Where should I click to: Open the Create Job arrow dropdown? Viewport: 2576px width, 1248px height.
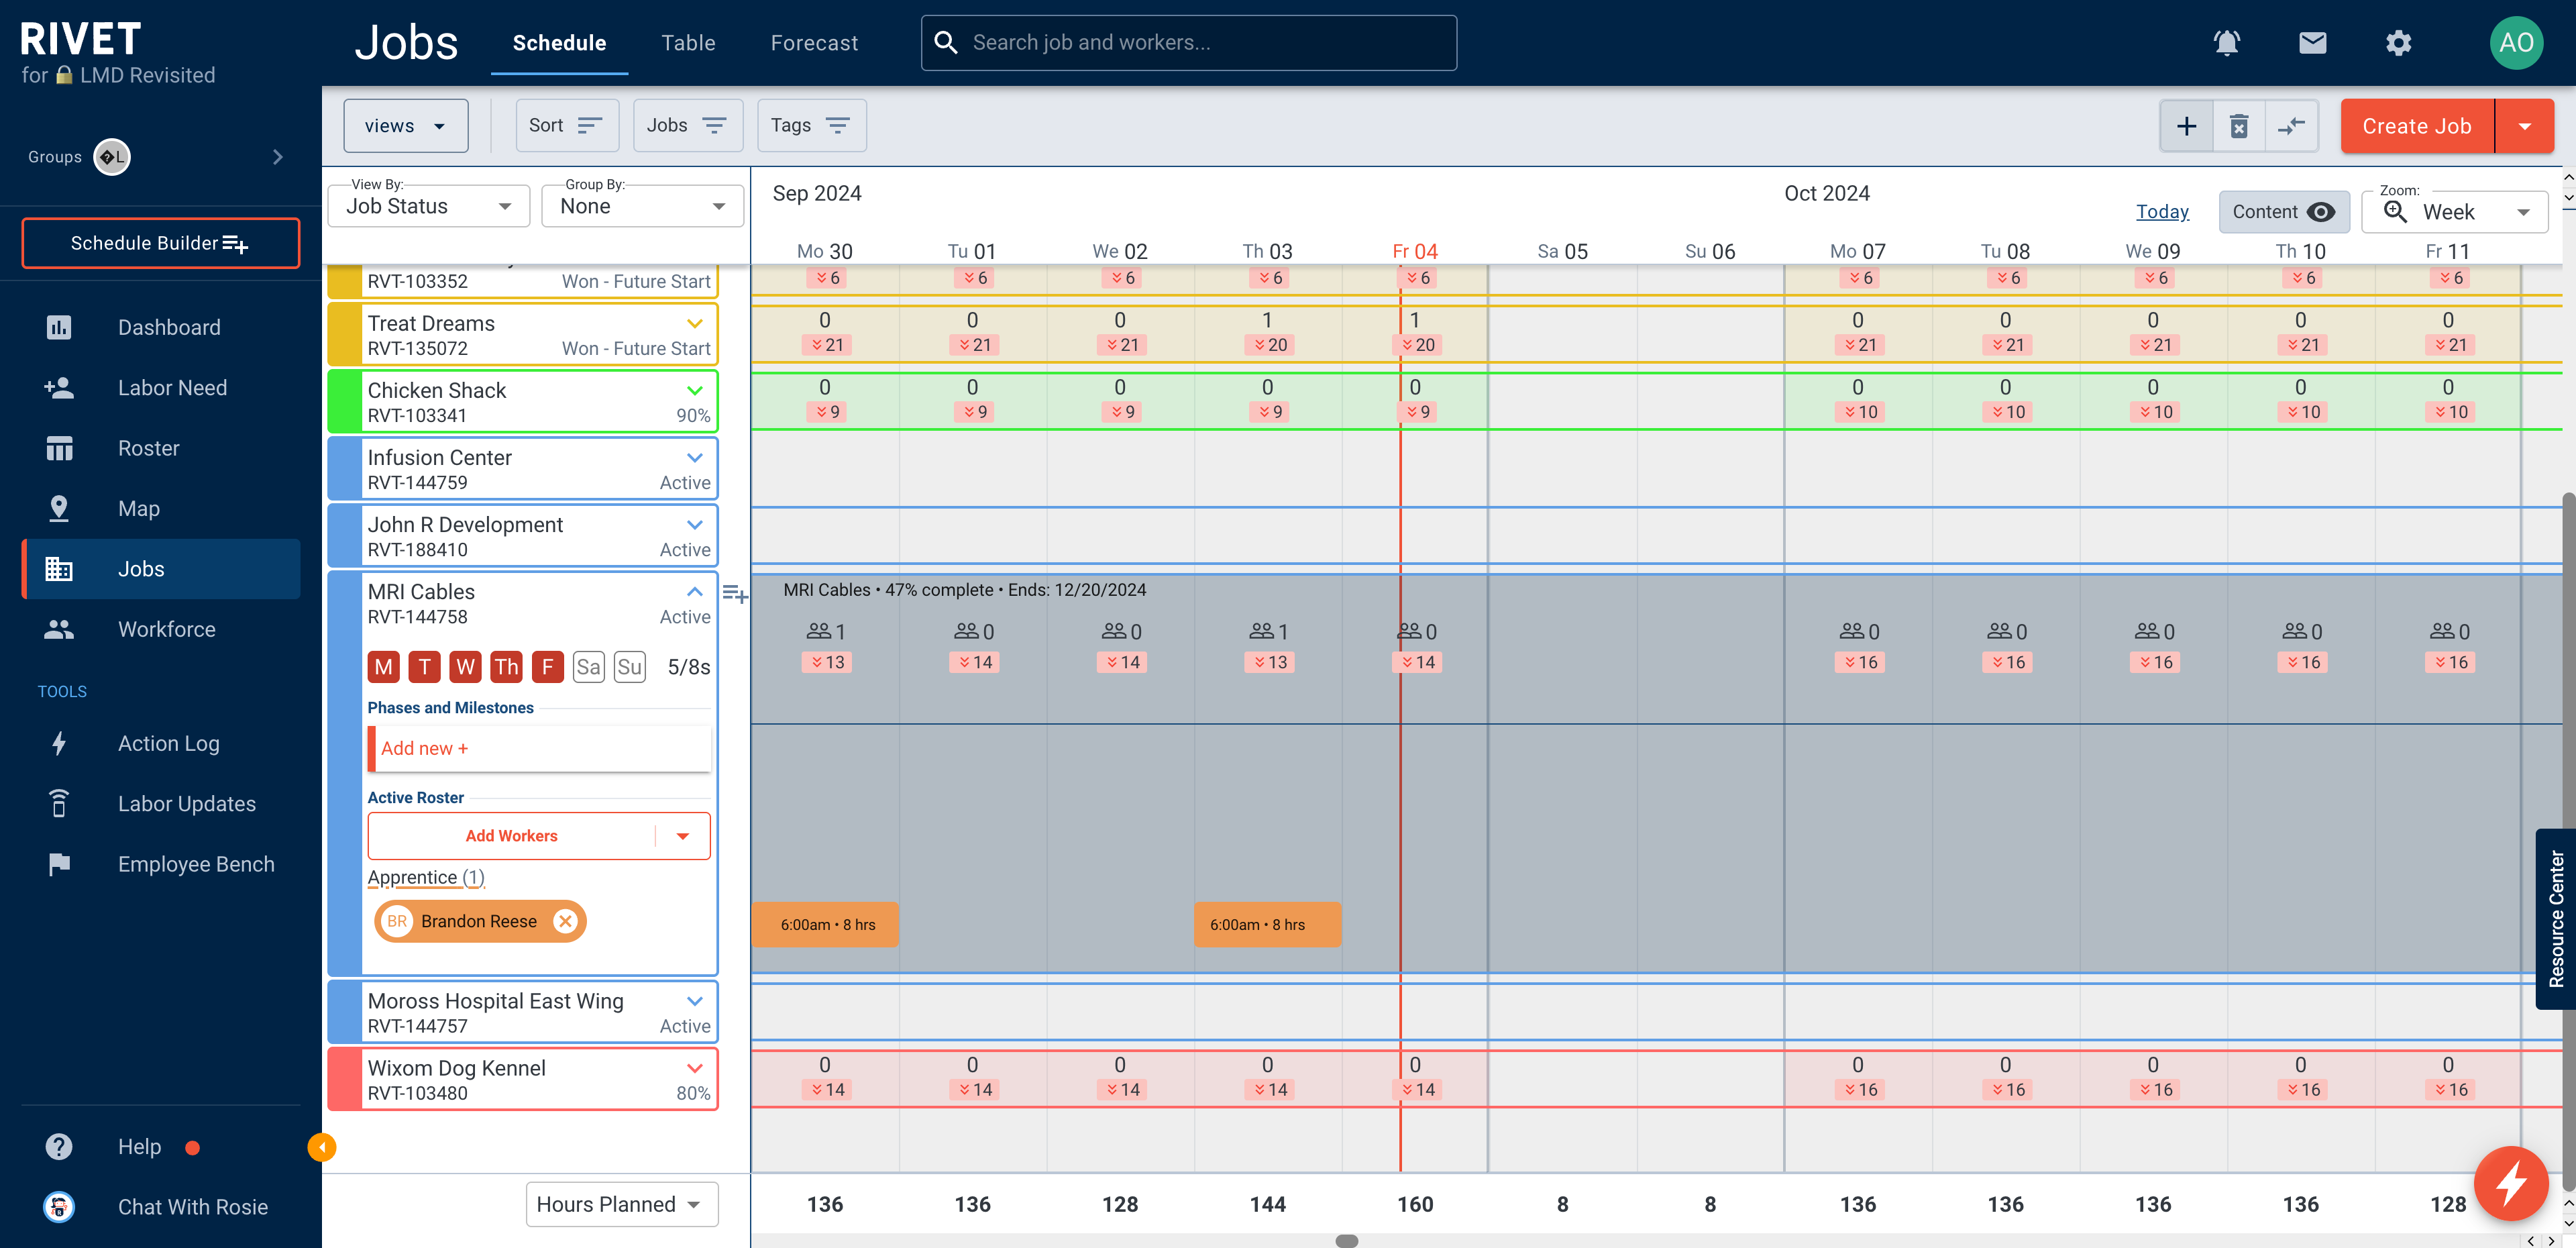(x=2524, y=126)
